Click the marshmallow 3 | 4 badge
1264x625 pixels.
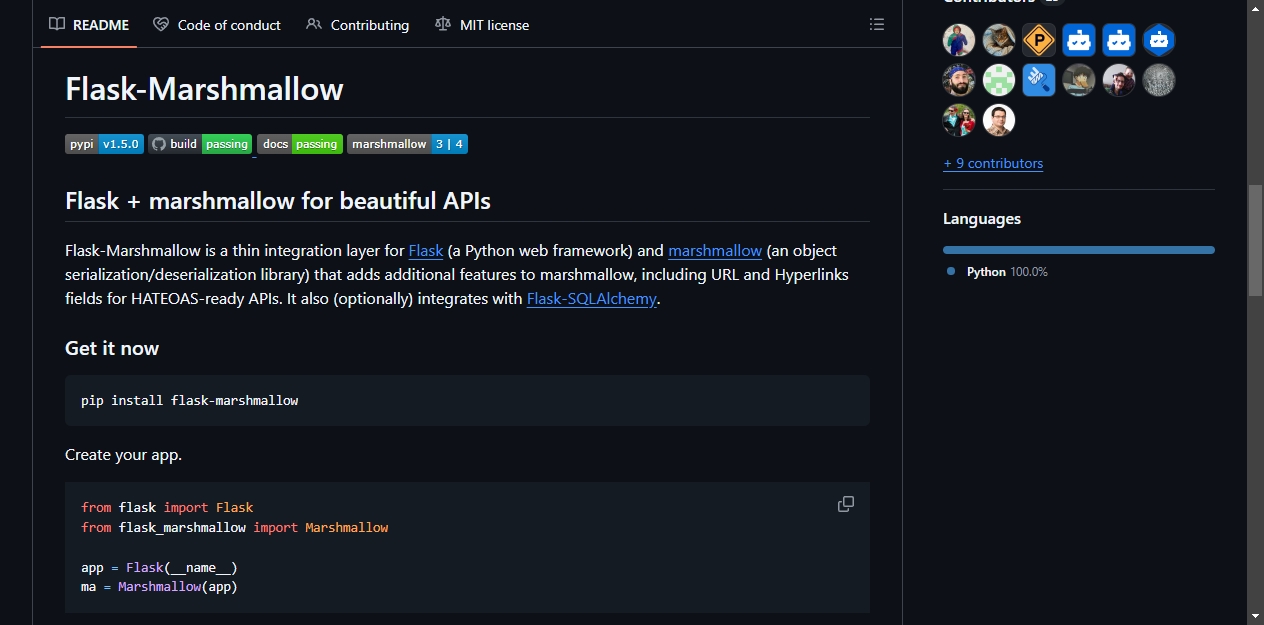pos(407,144)
